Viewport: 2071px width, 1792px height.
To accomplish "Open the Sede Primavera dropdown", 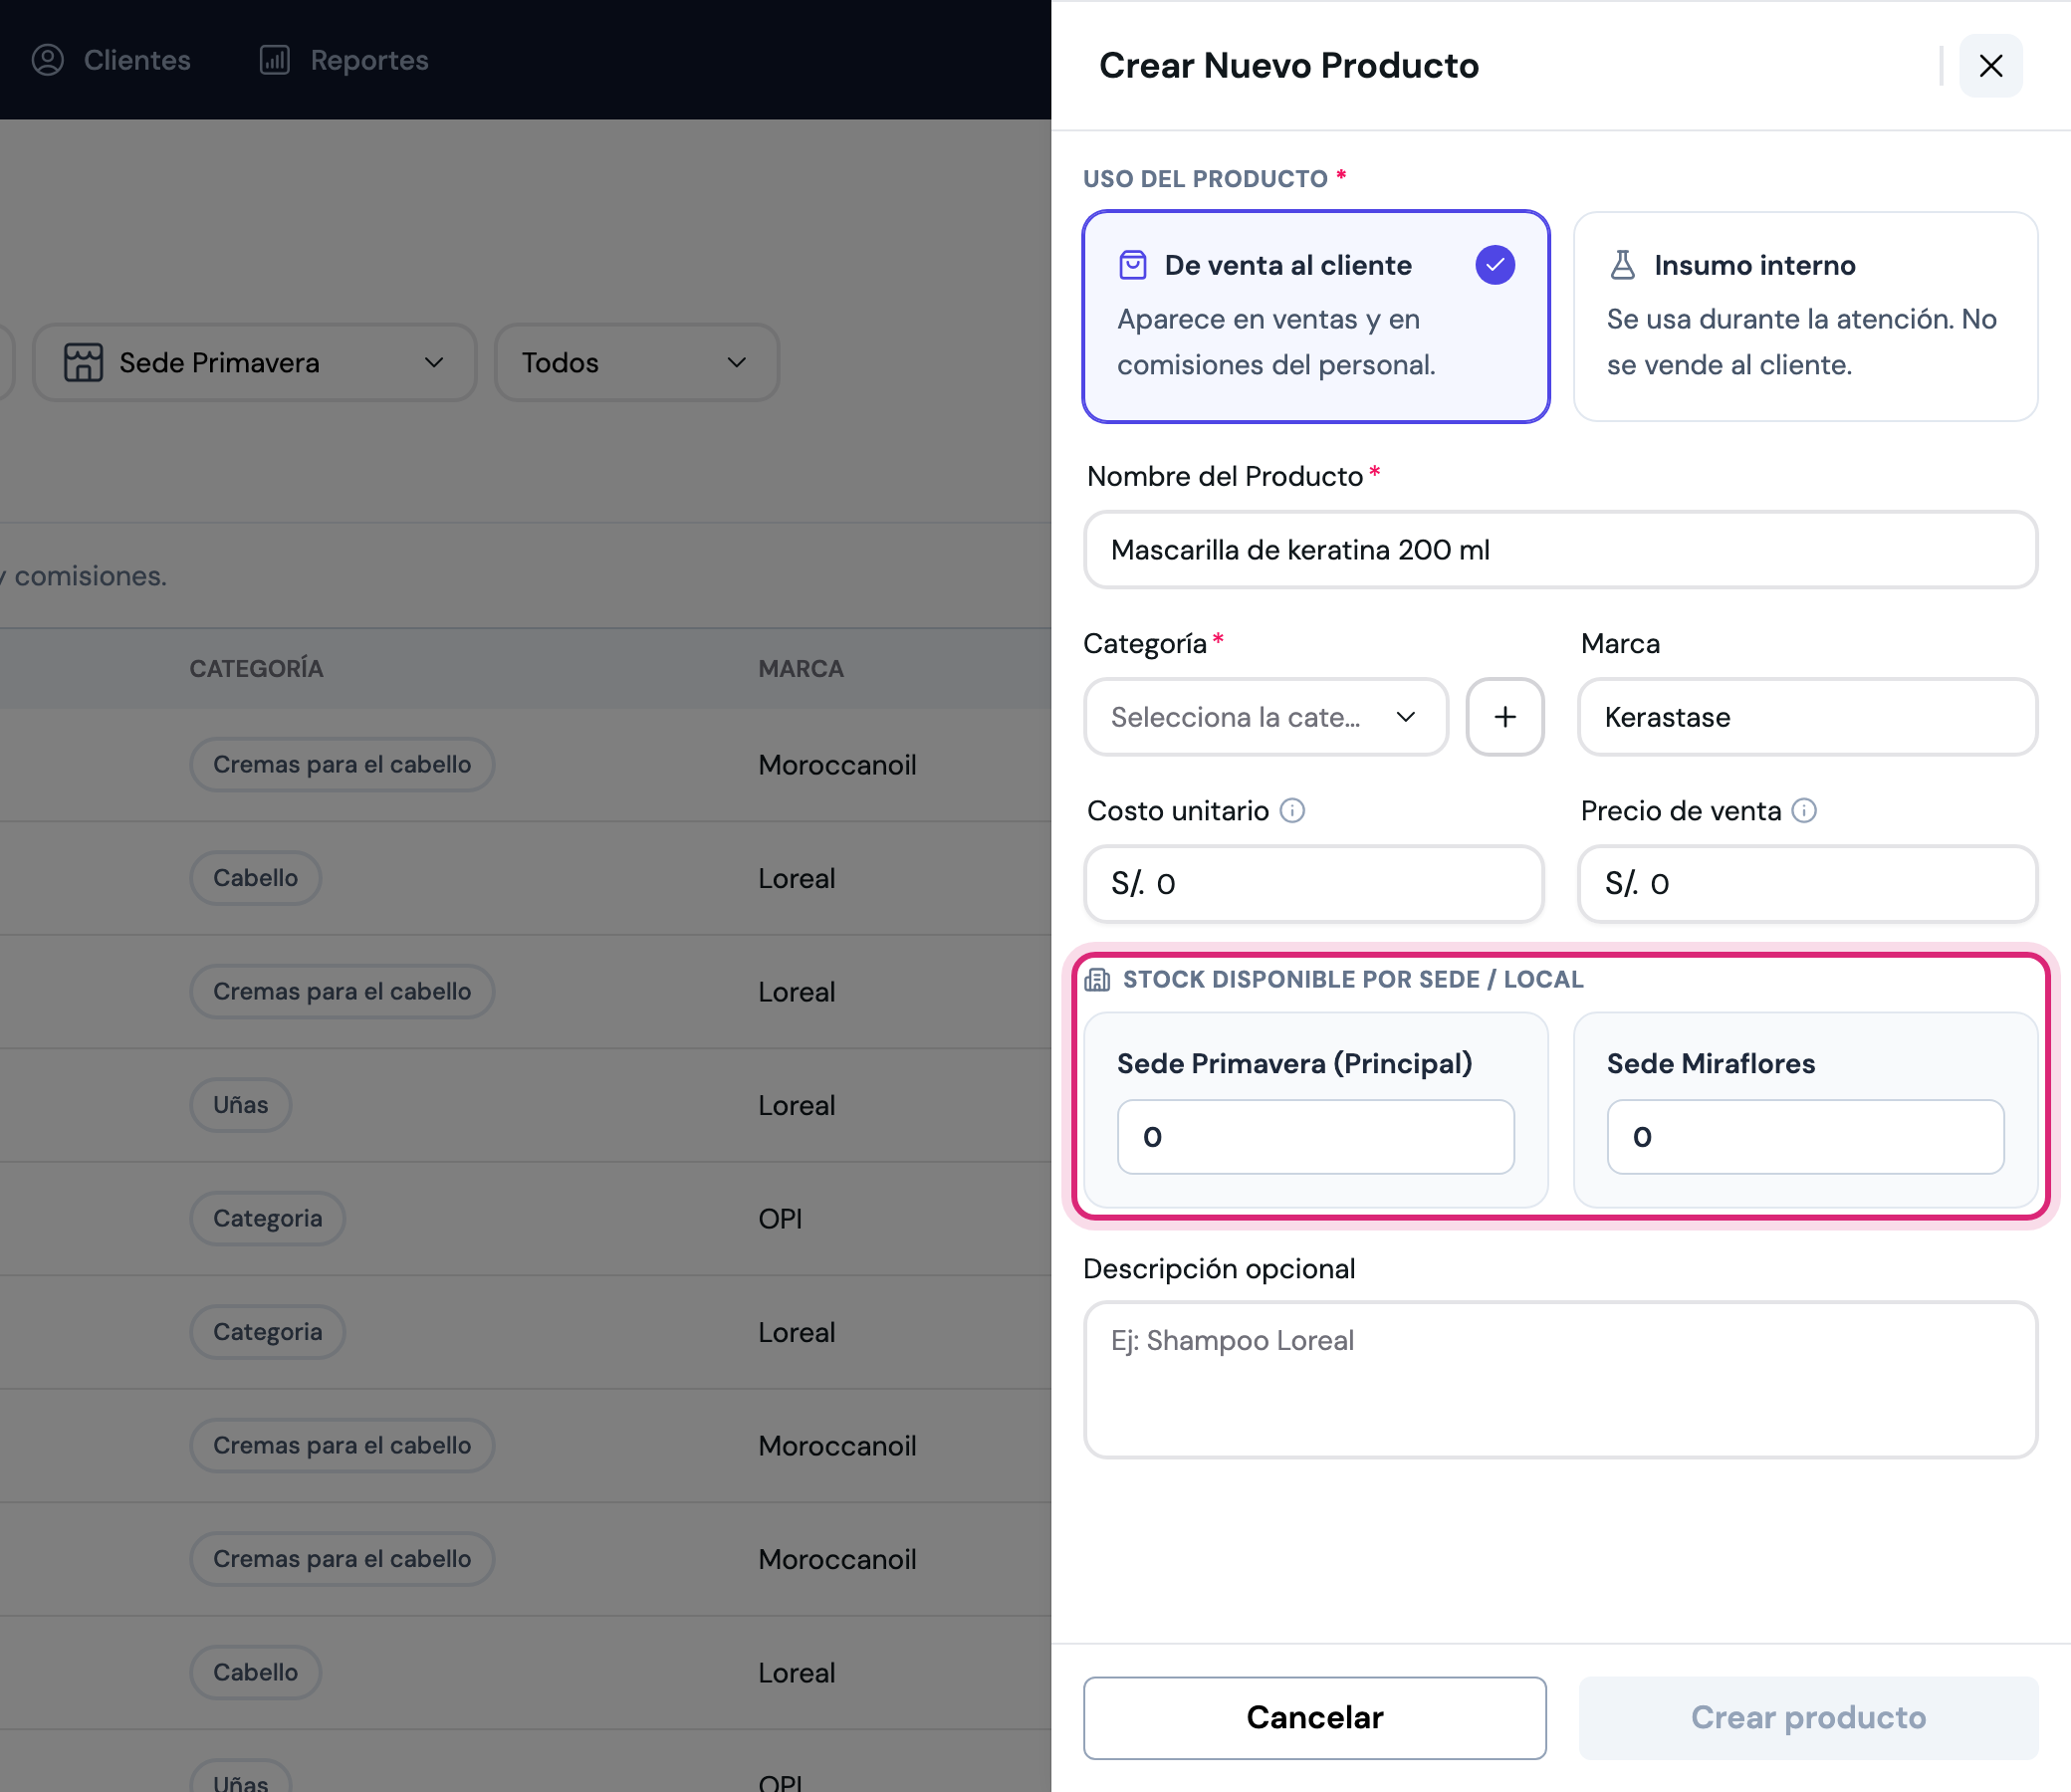I will point(255,362).
